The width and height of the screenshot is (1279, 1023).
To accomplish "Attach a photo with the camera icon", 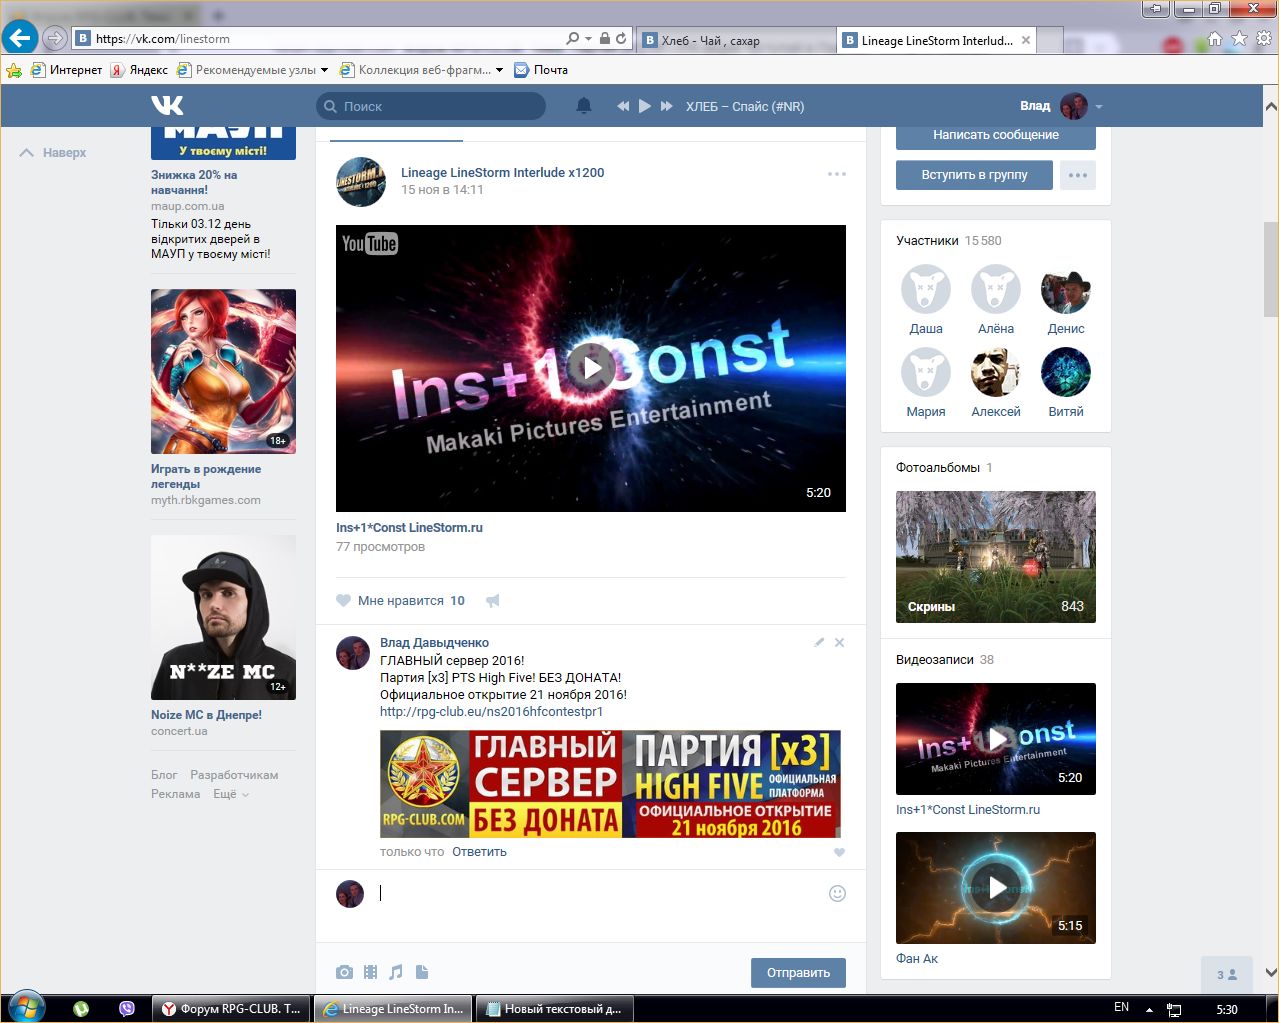I will pyautogui.click(x=344, y=972).
